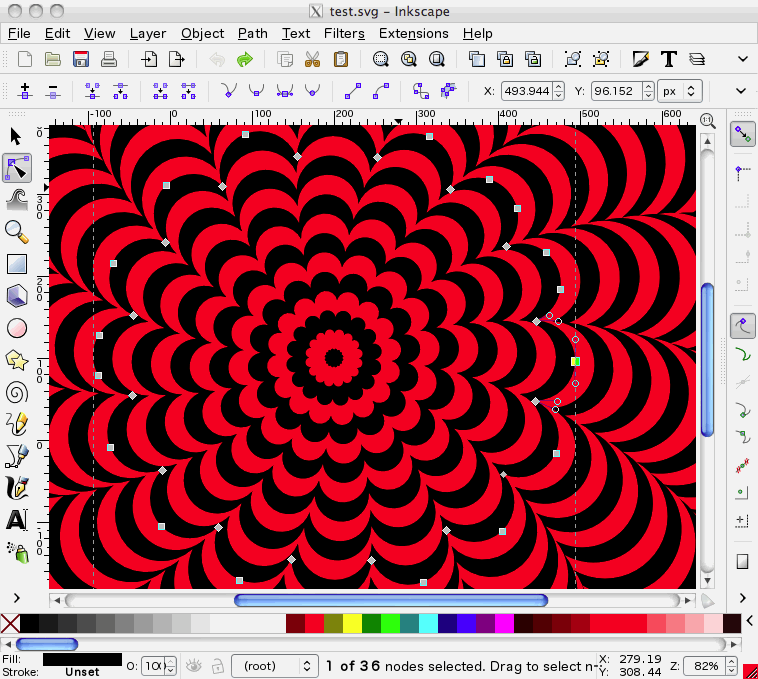Open the Extensions menu
The height and width of the screenshot is (679, 758).
413,33
